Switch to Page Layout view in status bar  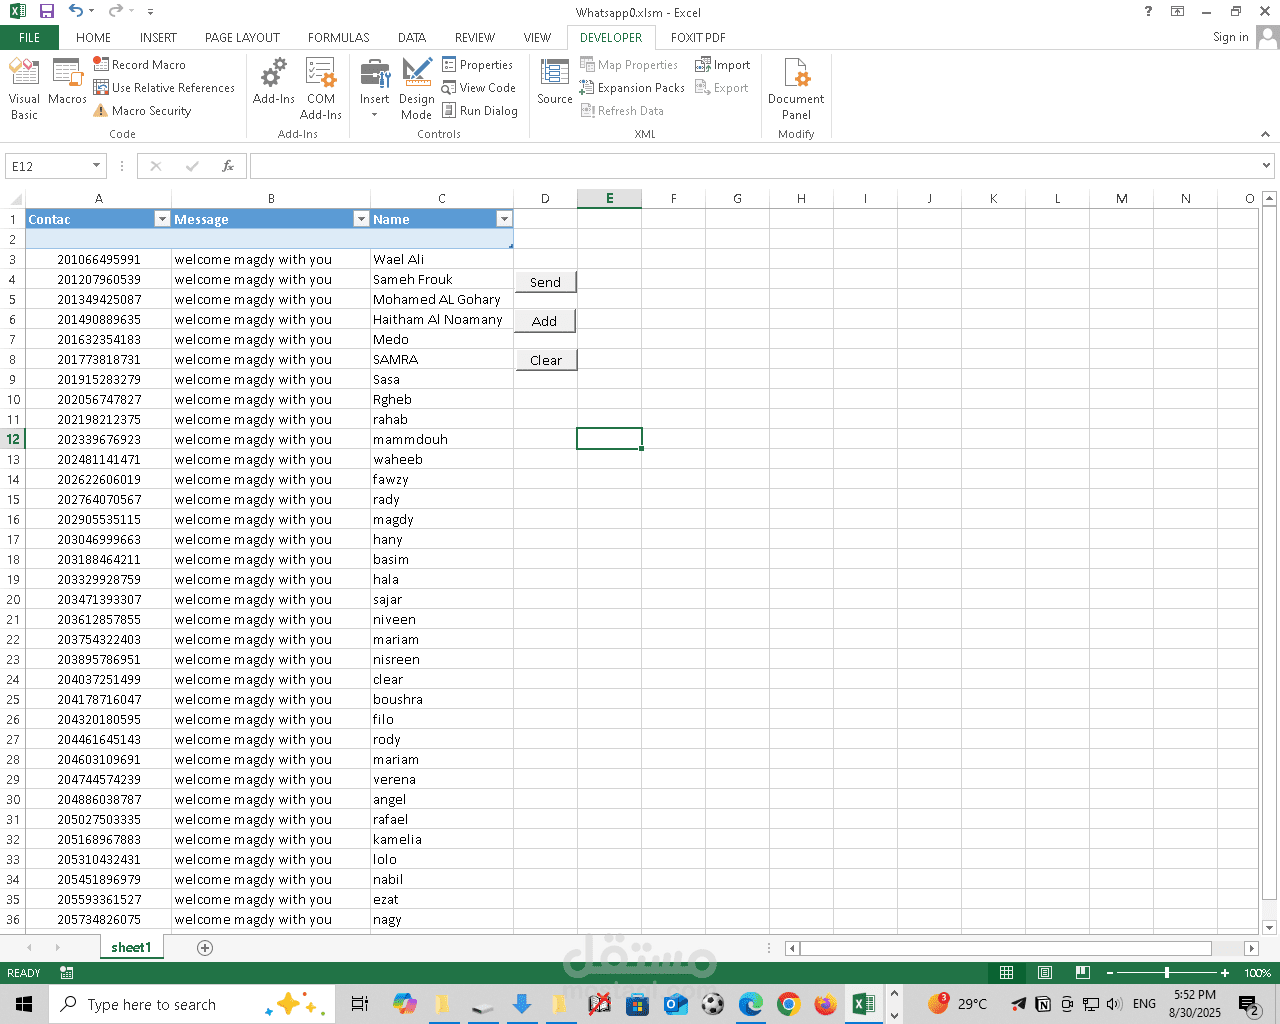pyautogui.click(x=1044, y=973)
